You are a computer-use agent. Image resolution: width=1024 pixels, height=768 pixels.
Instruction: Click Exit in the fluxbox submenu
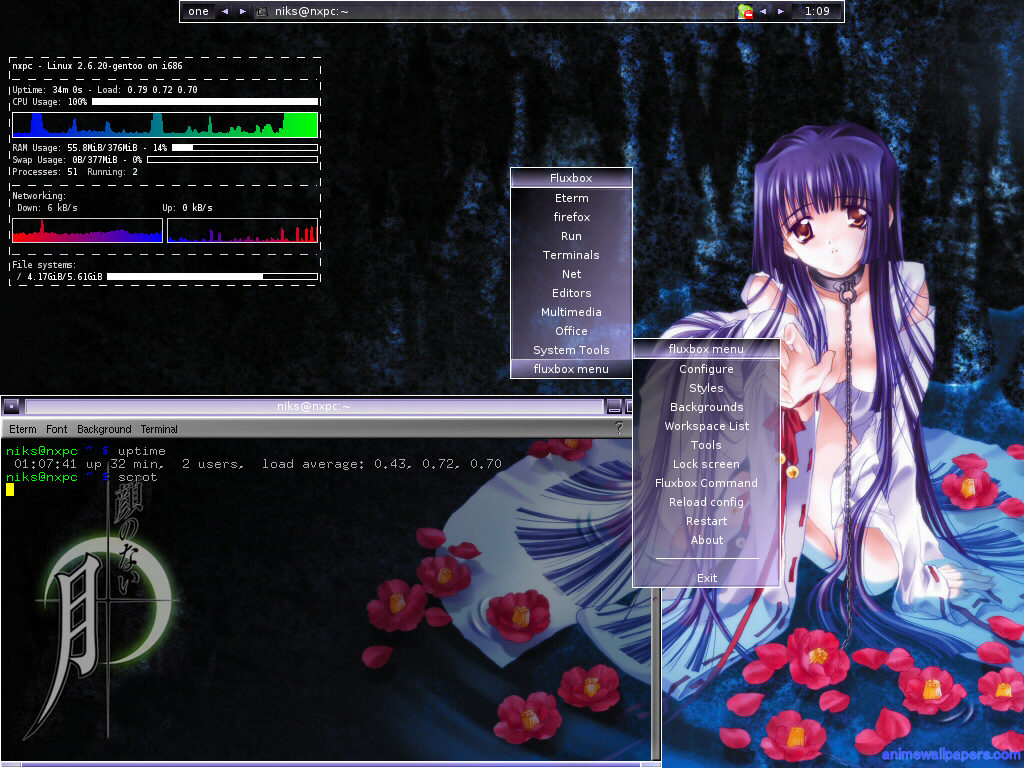tap(706, 577)
